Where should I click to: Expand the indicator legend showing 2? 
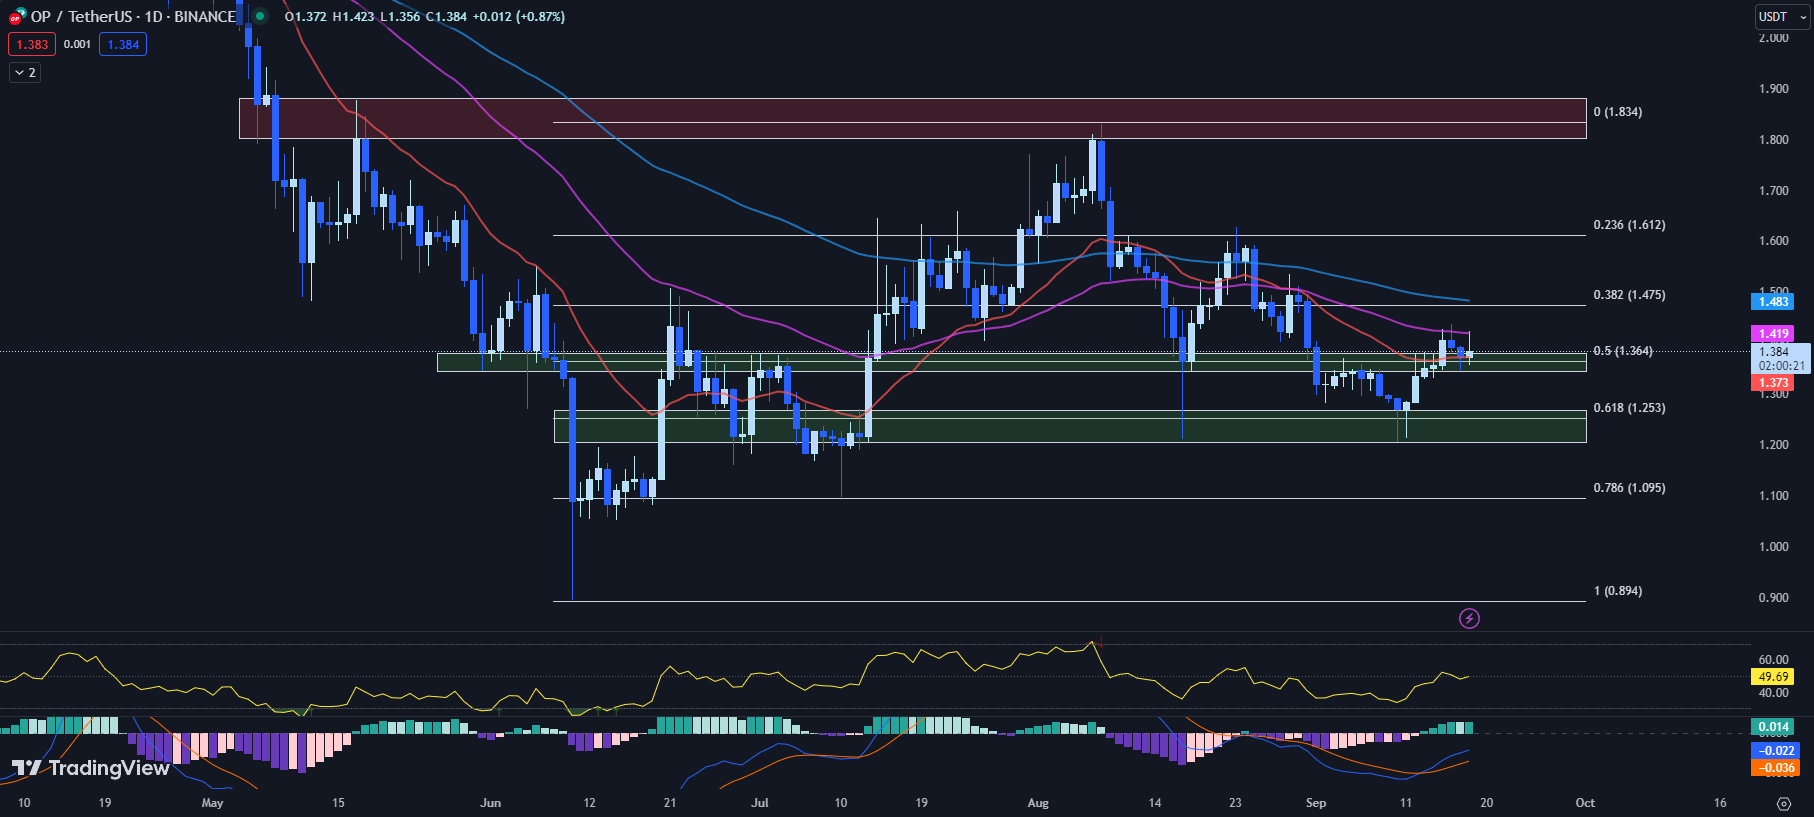pyautogui.click(x=25, y=72)
